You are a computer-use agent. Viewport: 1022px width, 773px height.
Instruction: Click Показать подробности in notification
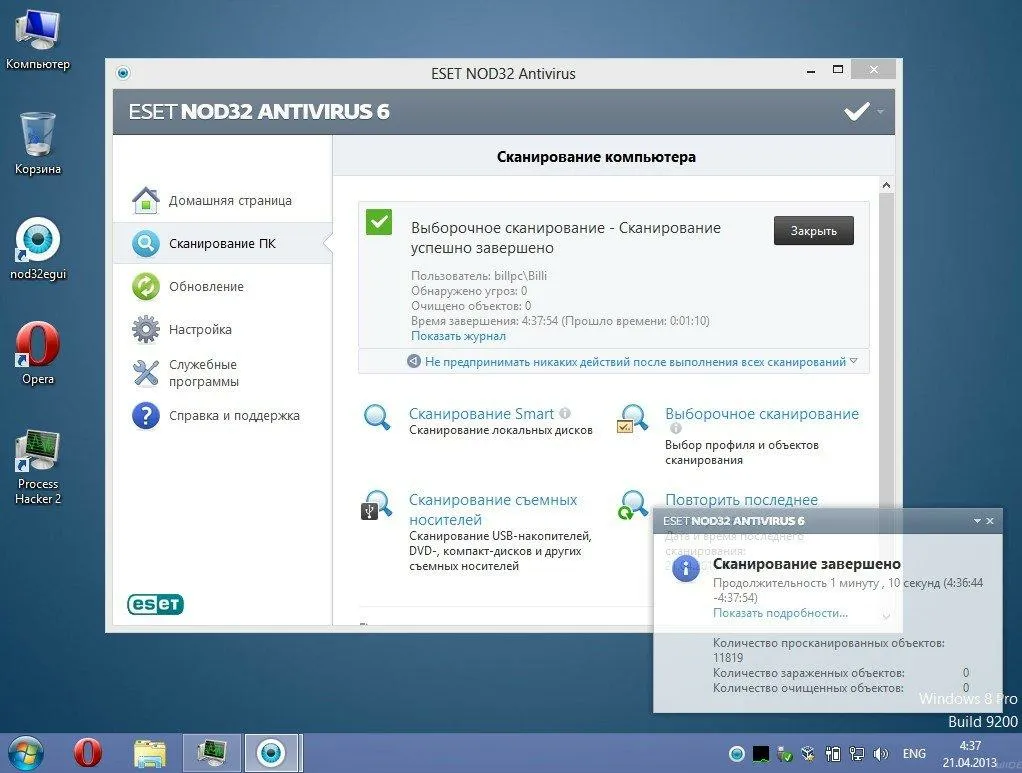(x=779, y=613)
